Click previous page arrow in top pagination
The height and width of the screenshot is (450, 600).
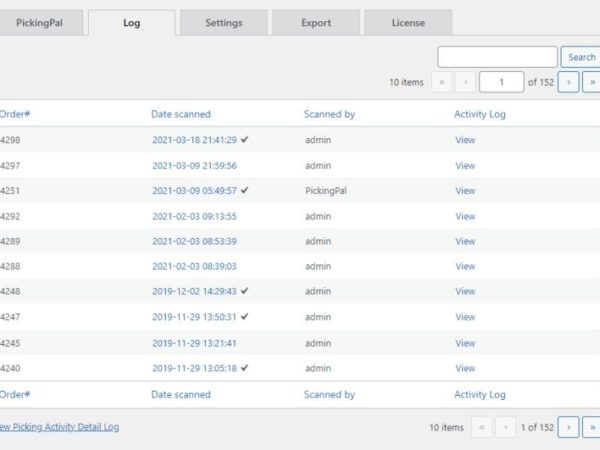click(465, 82)
